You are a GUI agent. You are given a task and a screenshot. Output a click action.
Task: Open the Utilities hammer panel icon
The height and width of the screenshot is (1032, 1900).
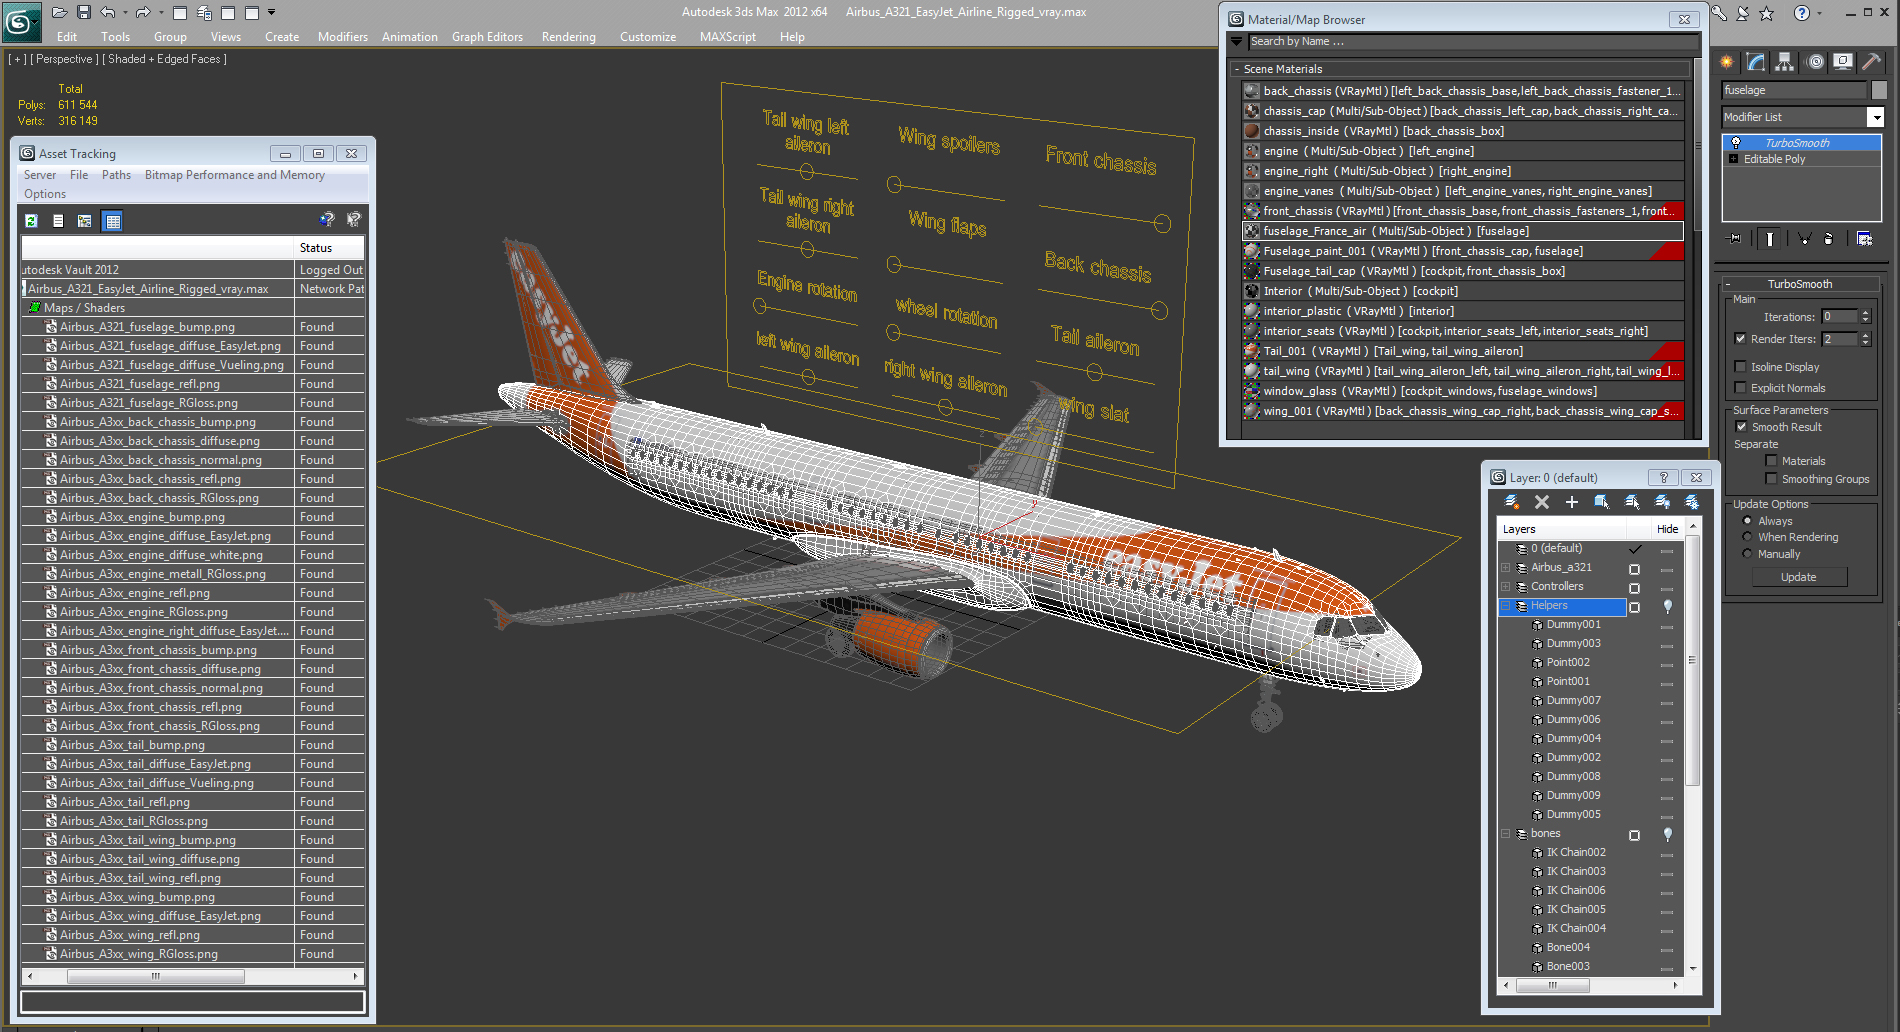click(x=1871, y=62)
